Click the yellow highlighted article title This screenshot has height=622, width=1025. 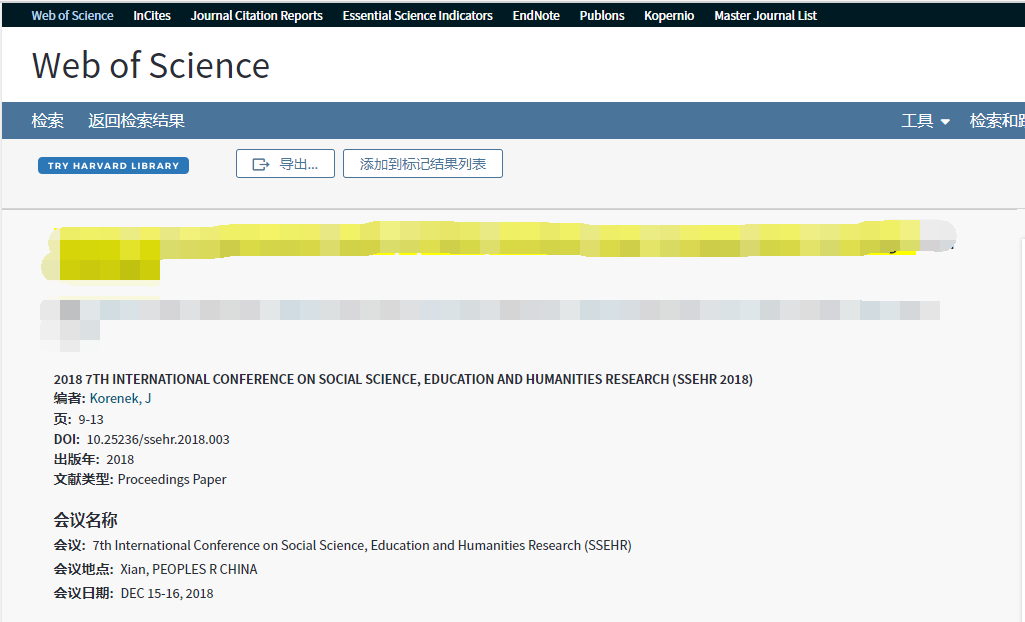pyautogui.click(x=480, y=240)
